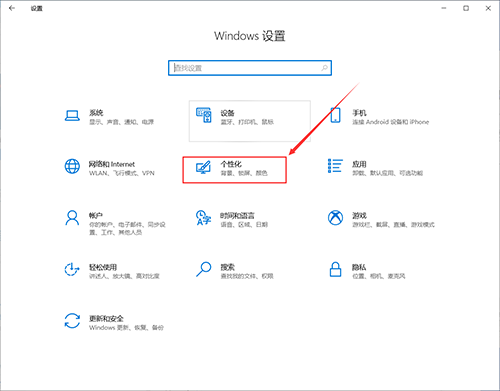Screen dimensions: 500x391
Task: Select the 游戏 category title
Action: click(359, 215)
